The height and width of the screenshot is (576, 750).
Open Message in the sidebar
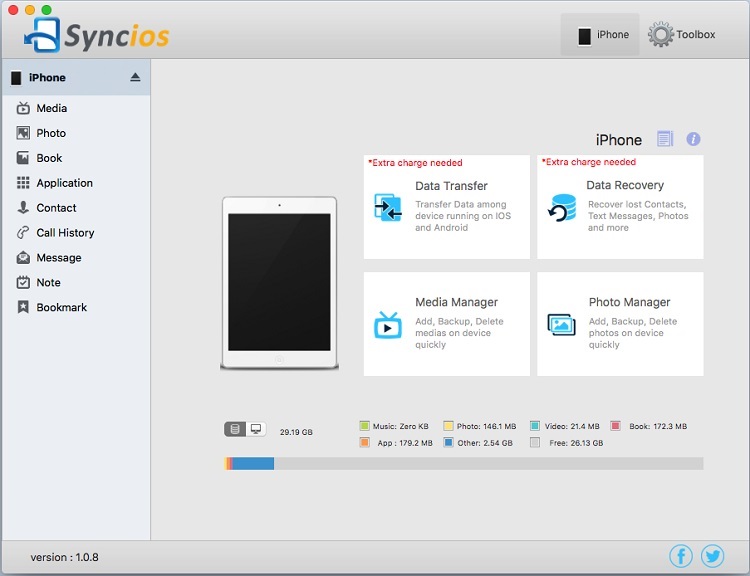click(59, 258)
